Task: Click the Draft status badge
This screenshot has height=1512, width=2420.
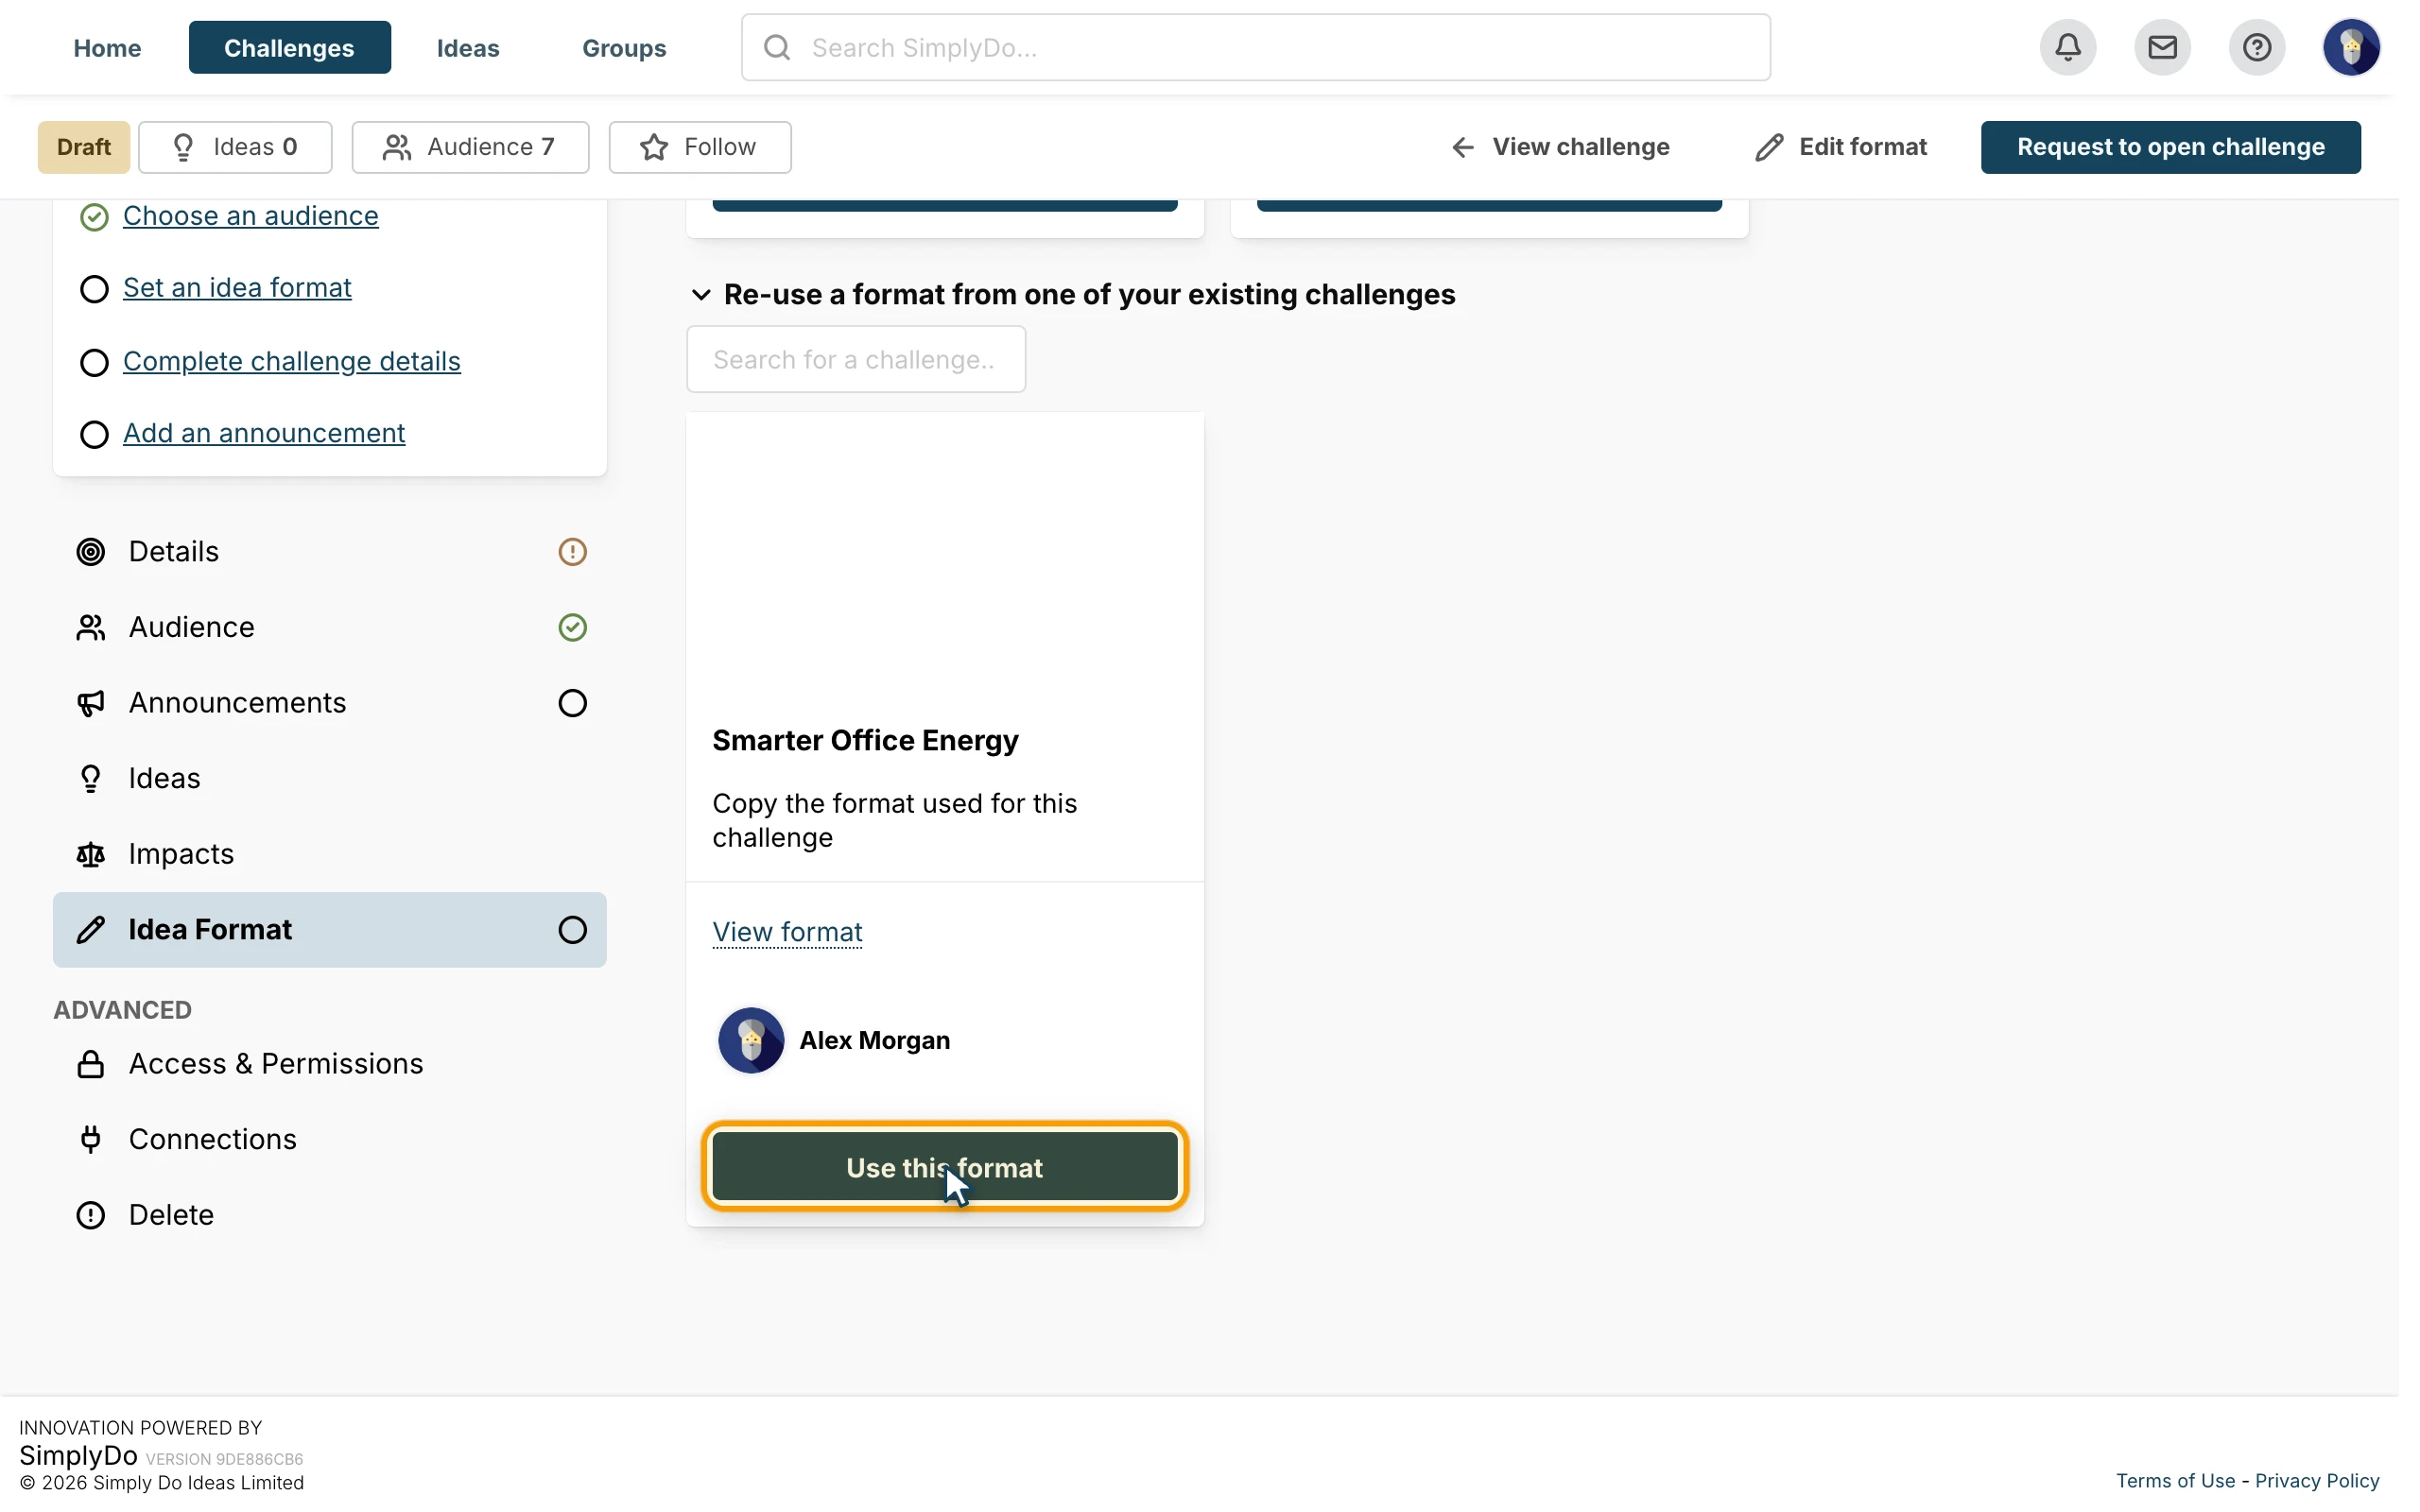Action: pyautogui.click(x=84, y=147)
